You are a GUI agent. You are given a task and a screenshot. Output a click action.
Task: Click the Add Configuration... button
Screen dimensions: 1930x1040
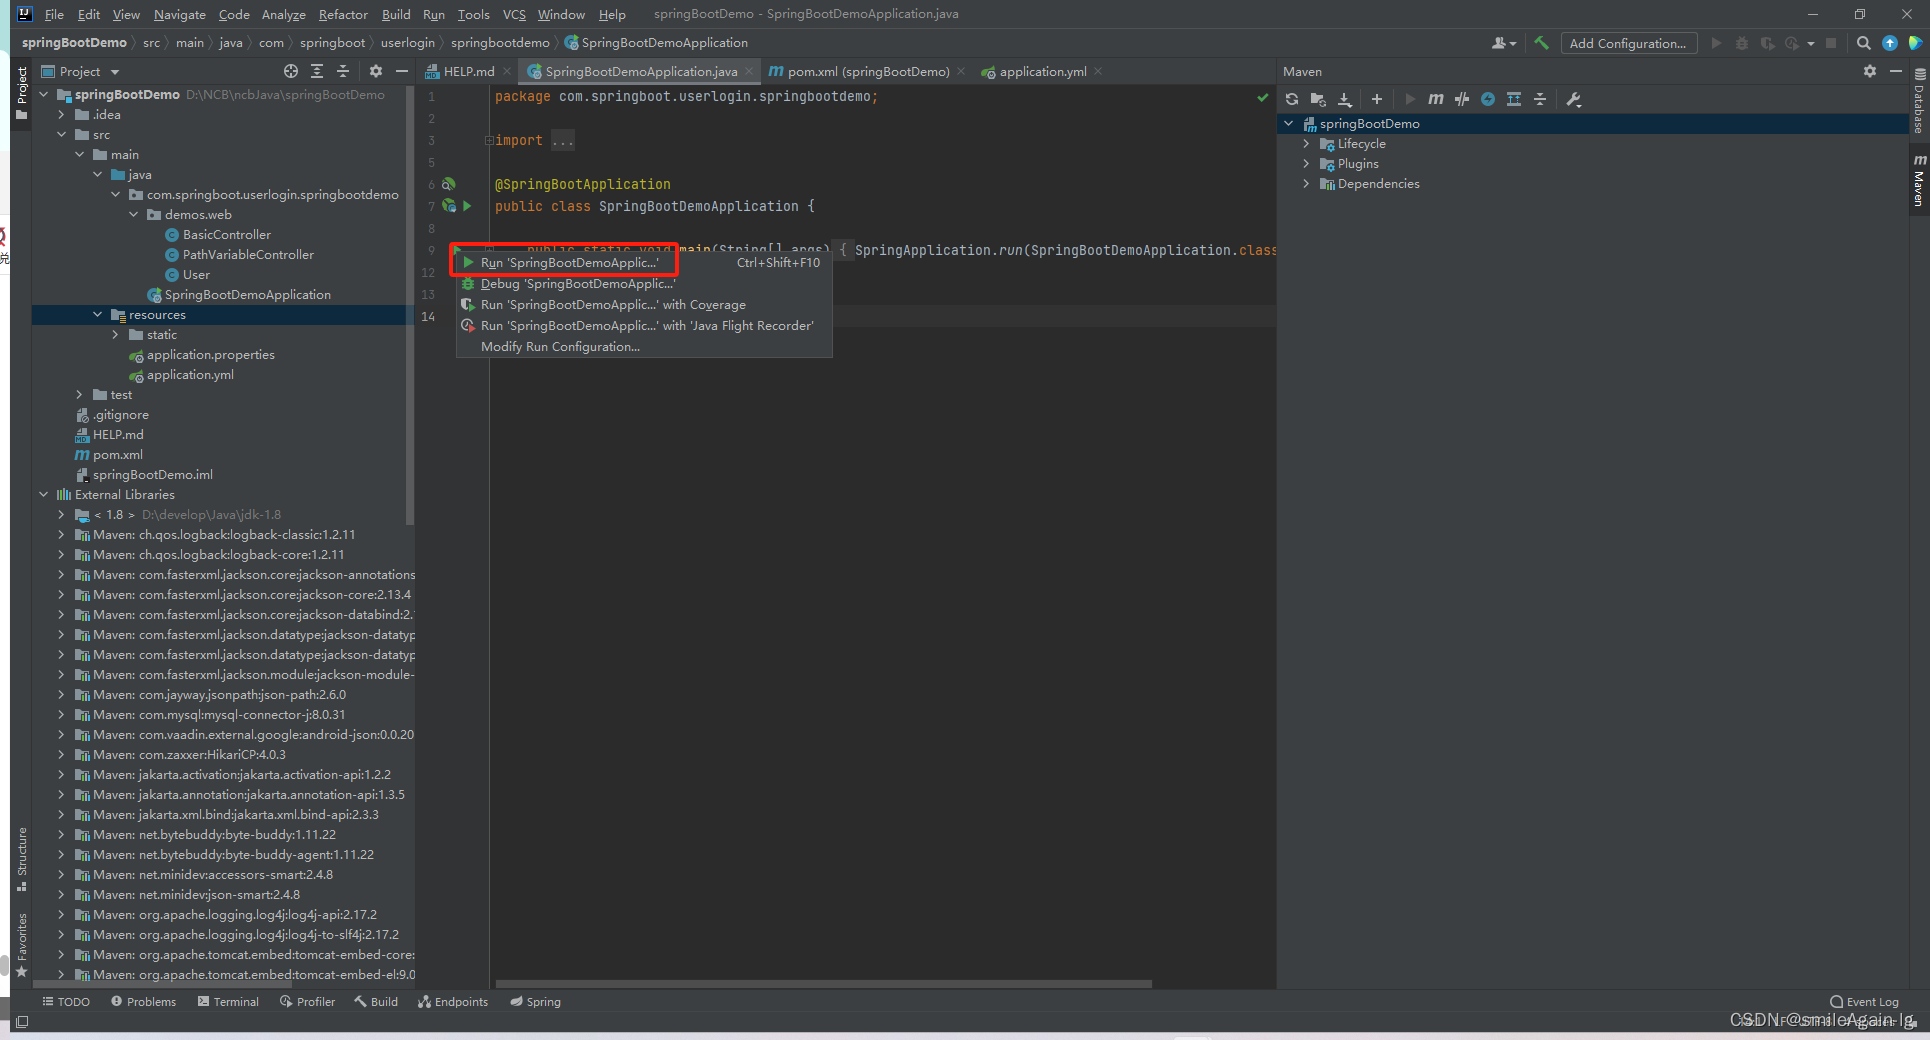click(x=1627, y=43)
